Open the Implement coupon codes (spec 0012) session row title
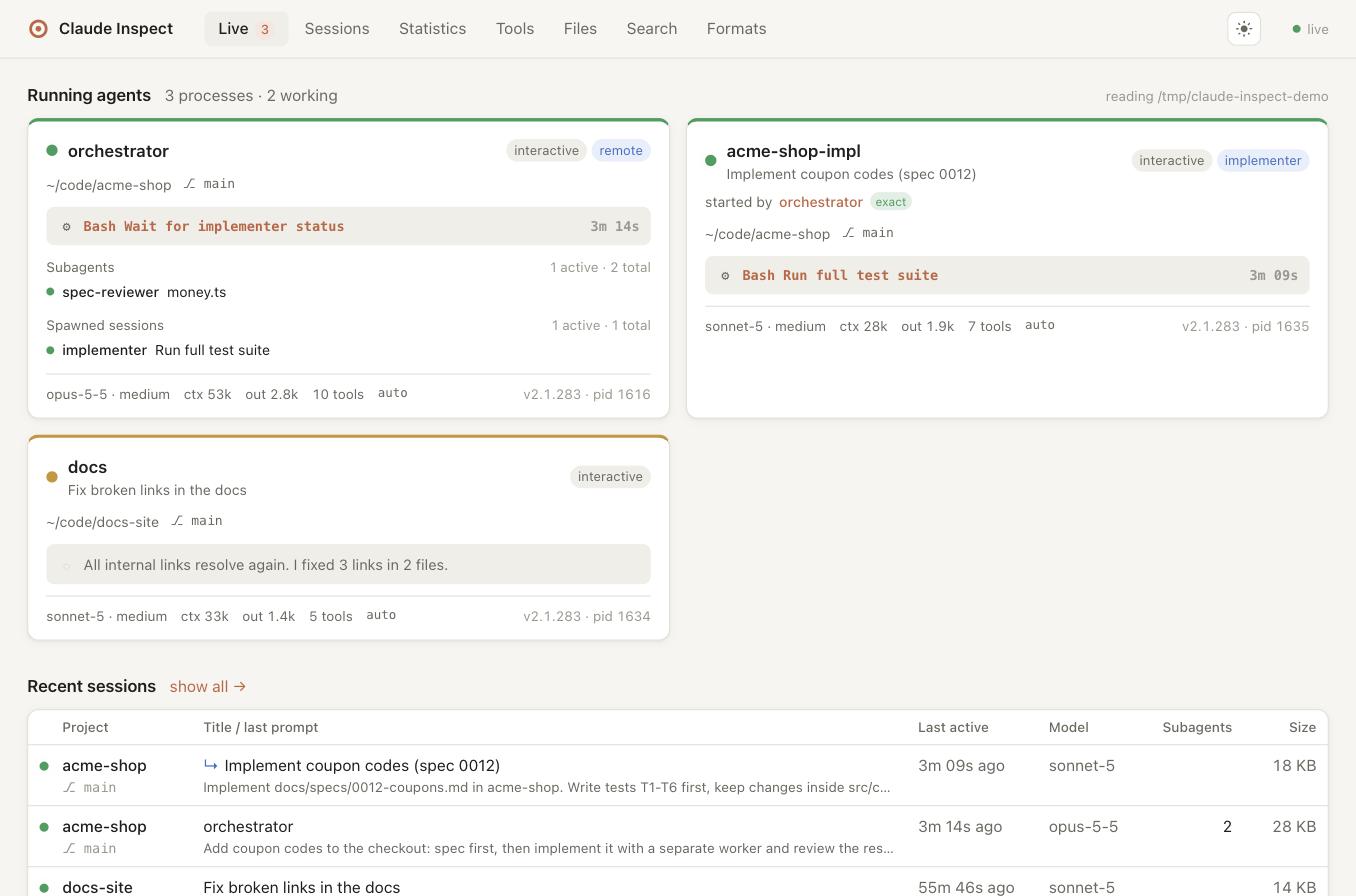Image resolution: width=1356 pixels, height=896 pixels. [362, 766]
